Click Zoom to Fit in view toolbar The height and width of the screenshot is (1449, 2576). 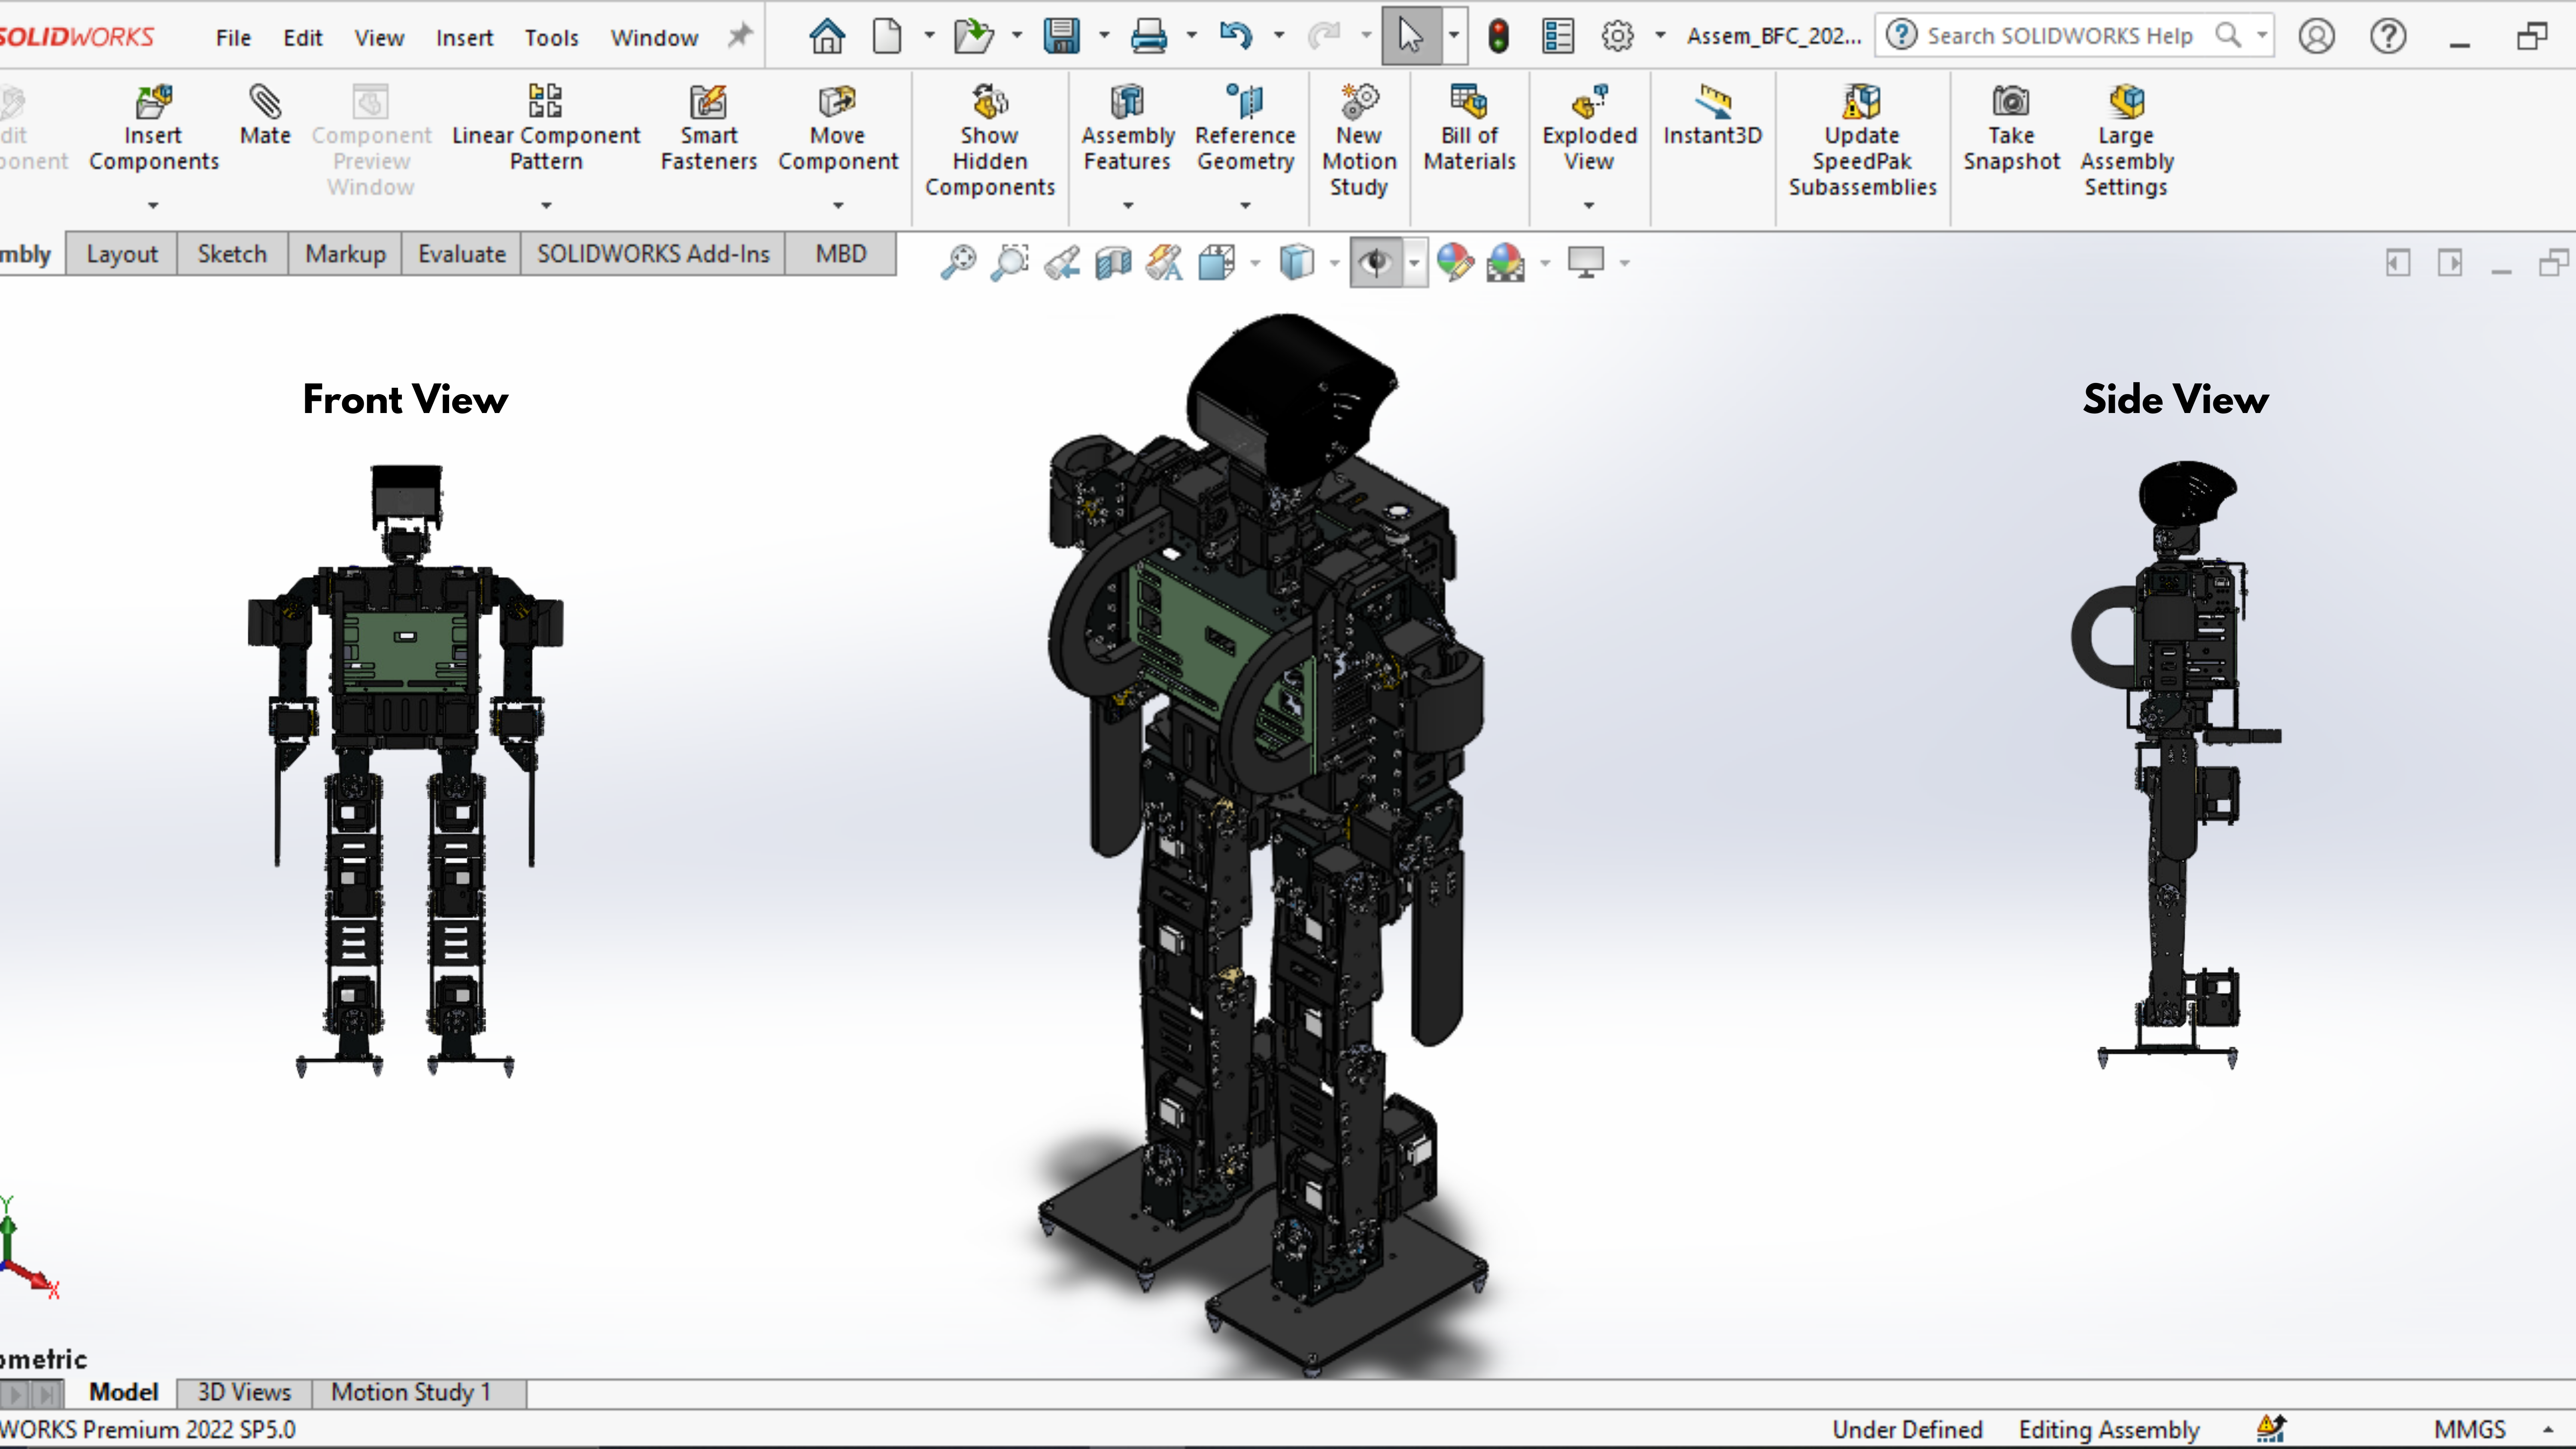(x=958, y=263)
